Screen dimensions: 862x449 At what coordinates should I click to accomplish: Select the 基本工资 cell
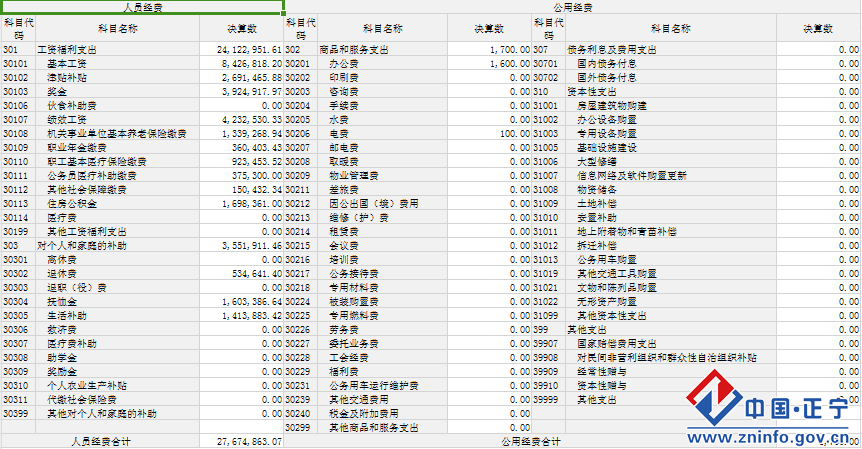point(118,64)
